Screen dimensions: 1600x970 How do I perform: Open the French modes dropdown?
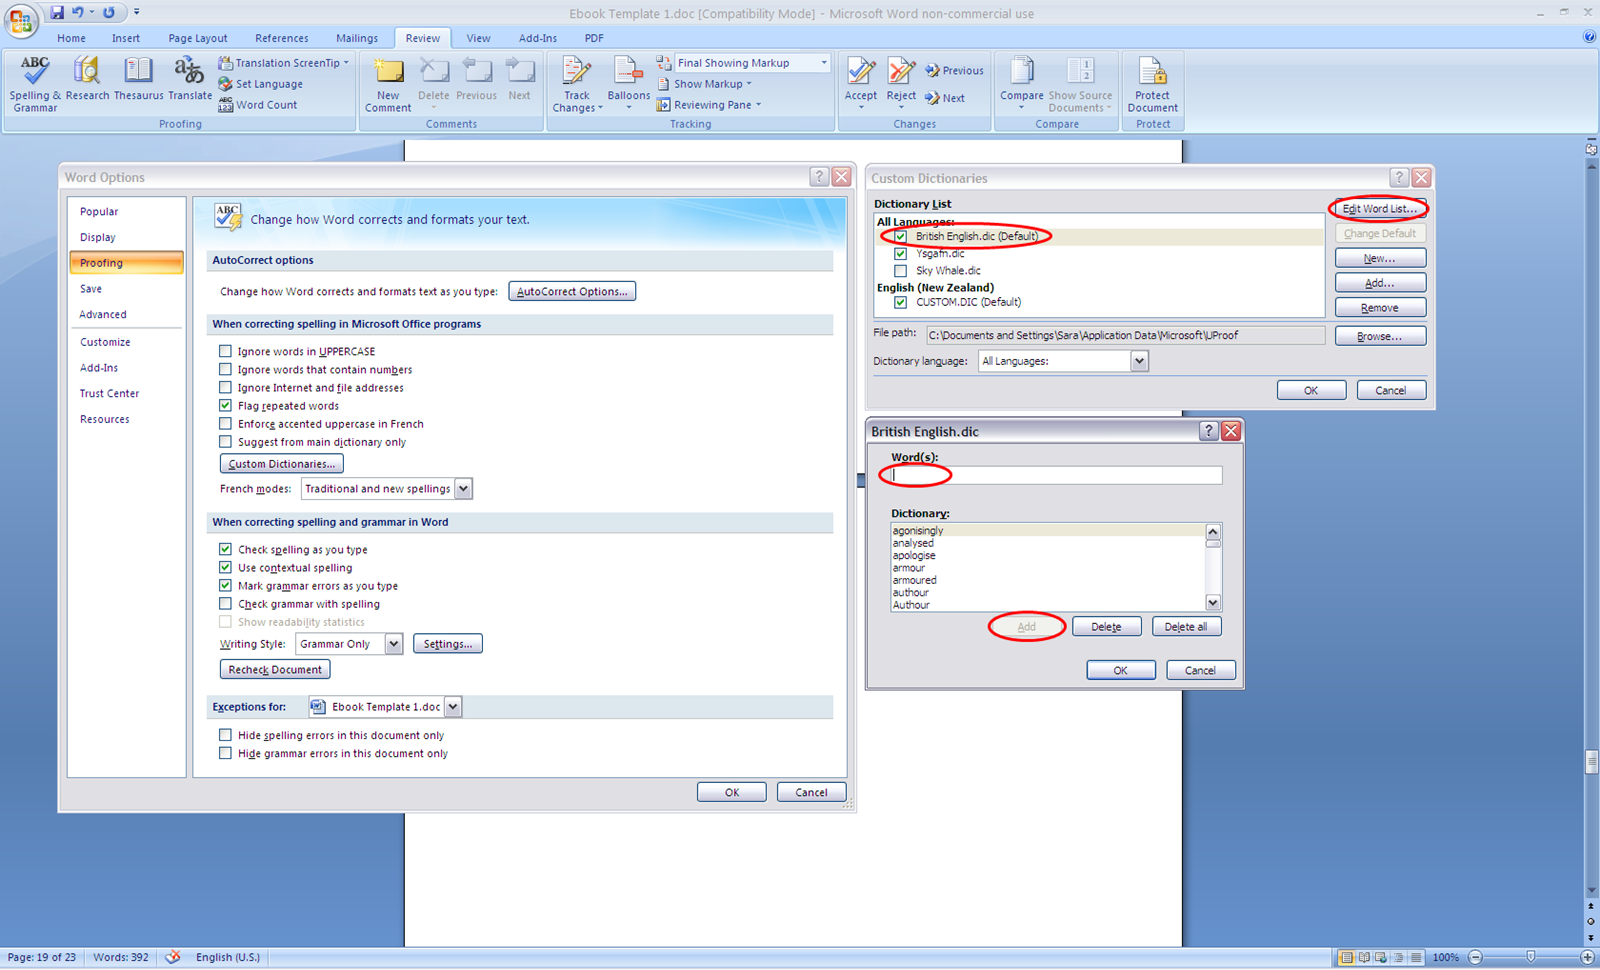[x=462, y=488]
